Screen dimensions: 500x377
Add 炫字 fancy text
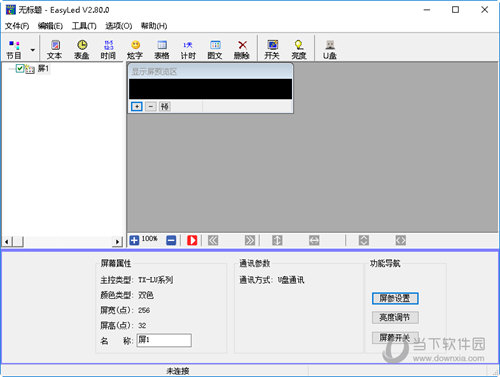[x=135, y=49]
